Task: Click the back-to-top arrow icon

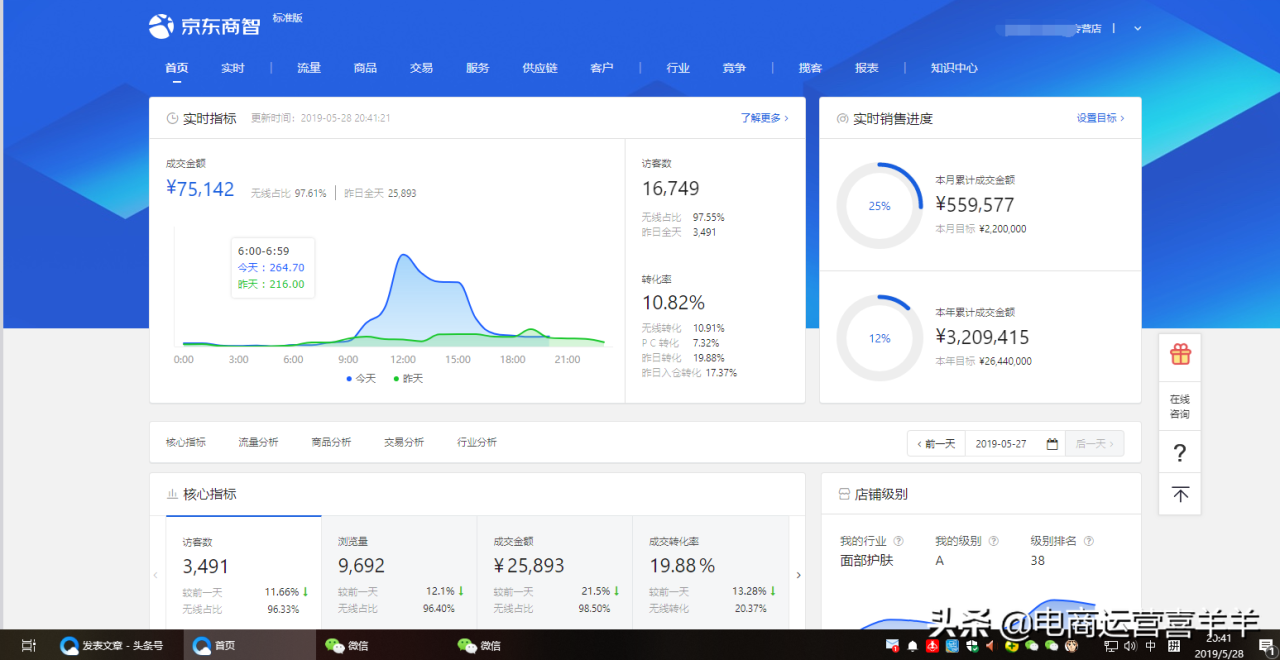Action: click(x=1179, y=495)
